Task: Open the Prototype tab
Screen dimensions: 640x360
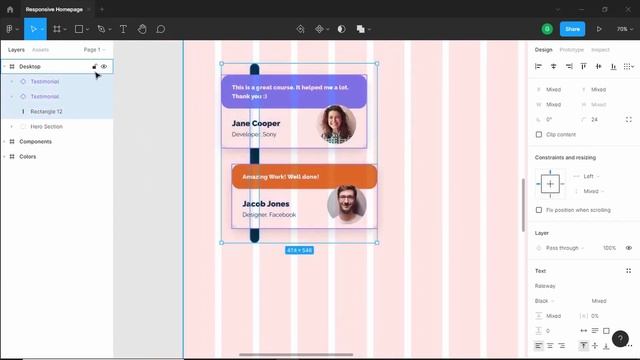Action: (x=571, y=50)
